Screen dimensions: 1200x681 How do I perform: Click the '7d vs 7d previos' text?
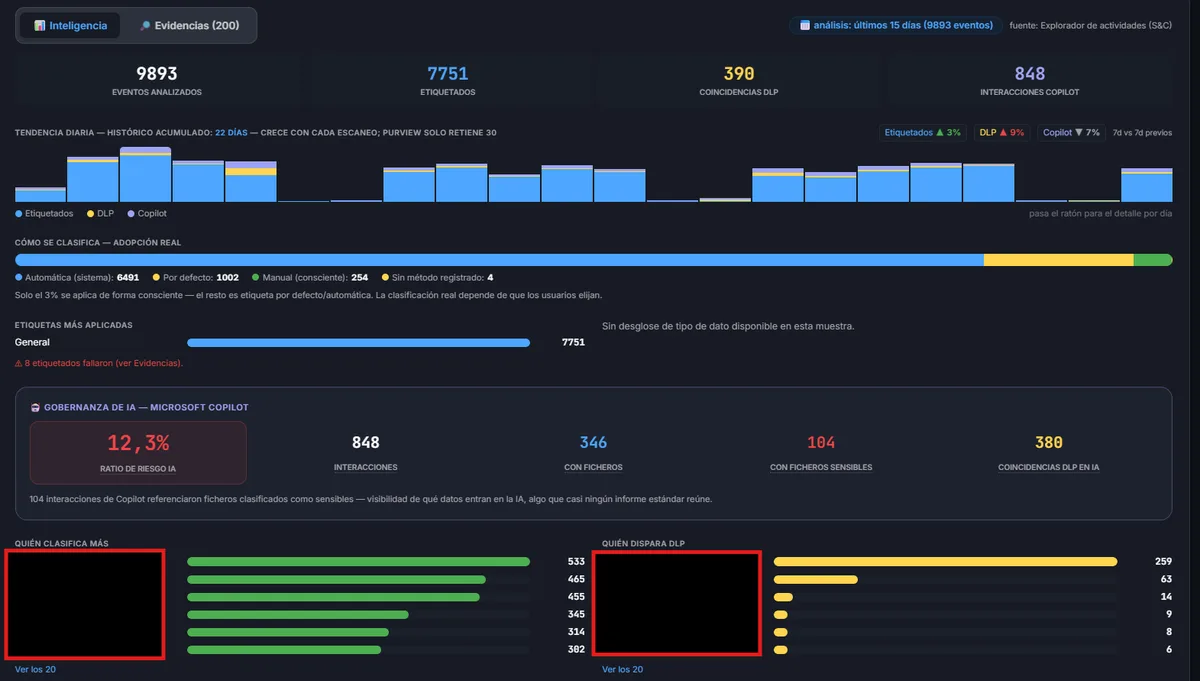coord(1142,133)
